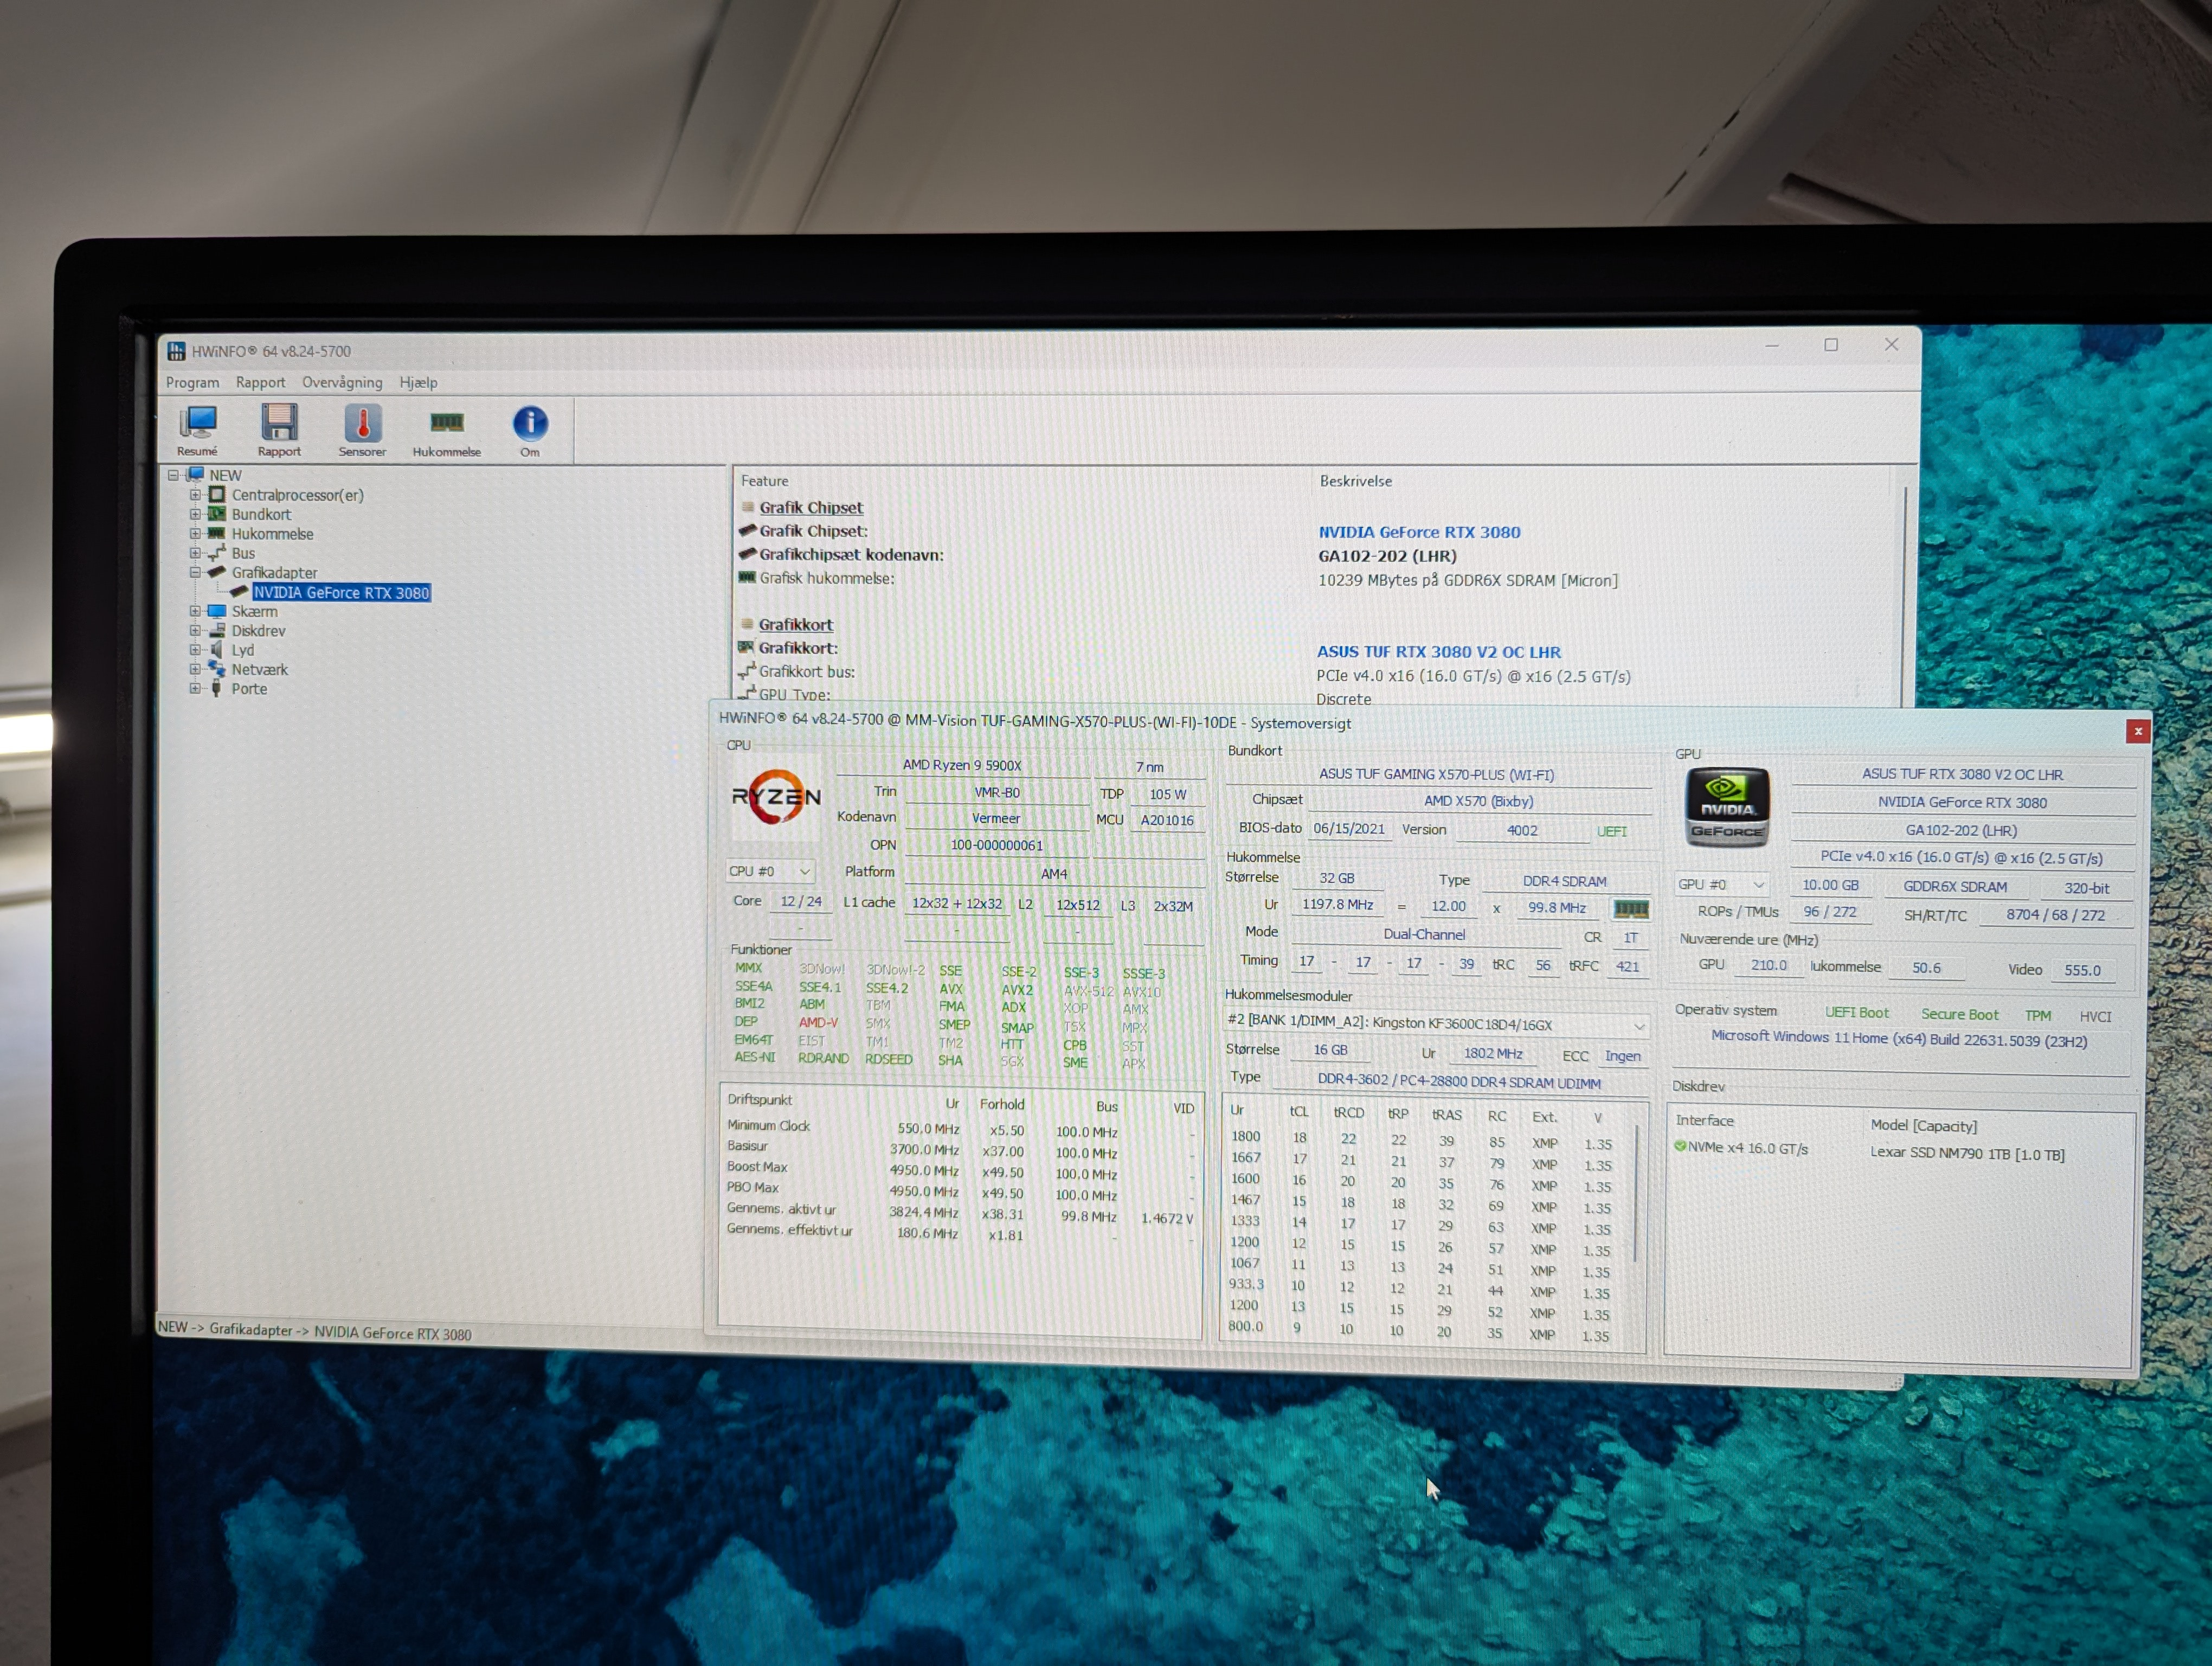Viewport: 2212px width, 1666px height.
Task: Click the Hukommelse memory icon
Action: pyautogui.click(x=446, y=423)
